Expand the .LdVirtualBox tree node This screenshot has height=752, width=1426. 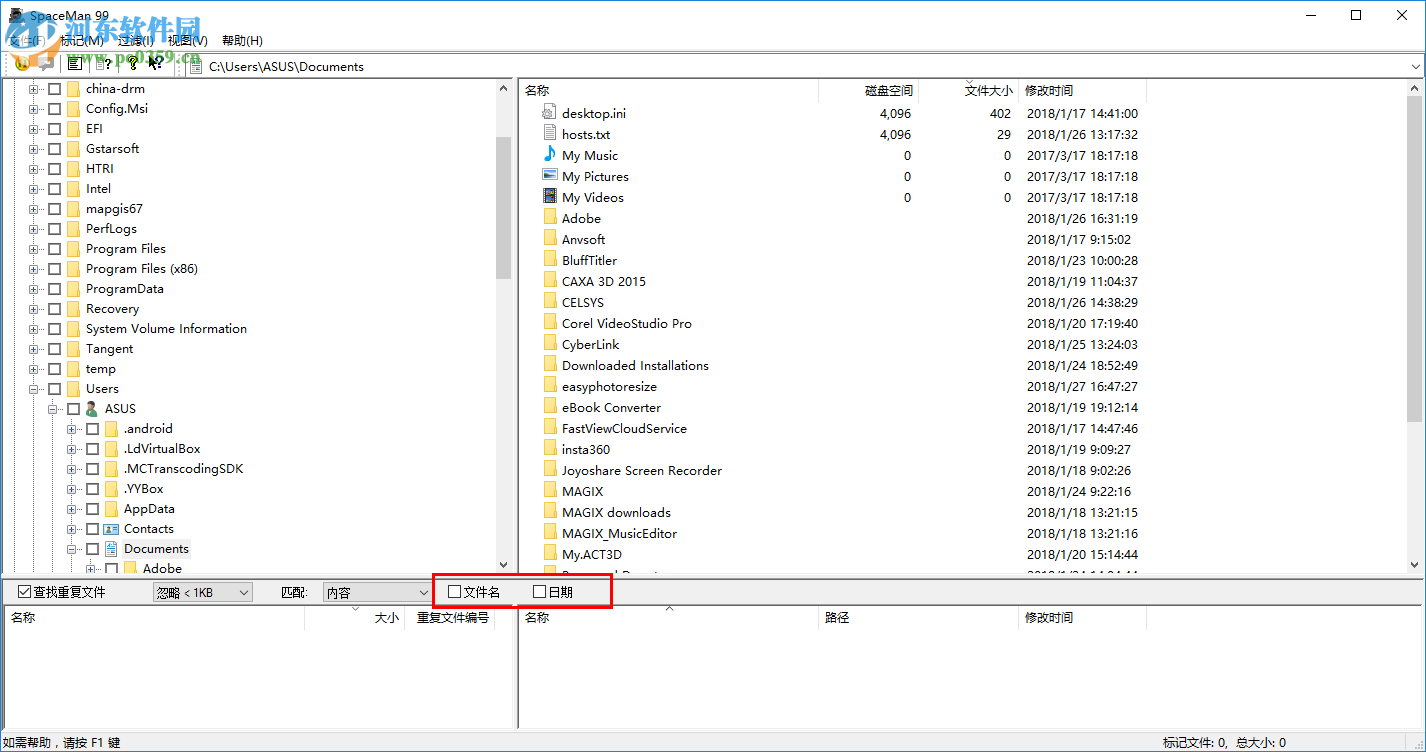point(72,448)
